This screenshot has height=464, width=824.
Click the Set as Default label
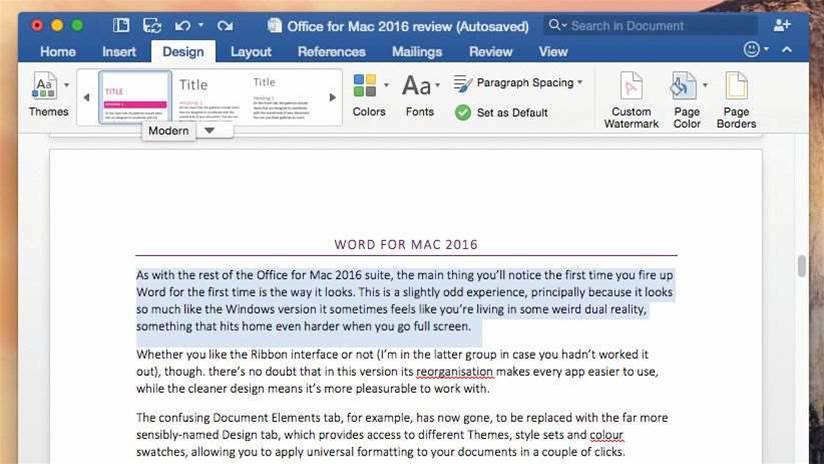tap(512, 112)
